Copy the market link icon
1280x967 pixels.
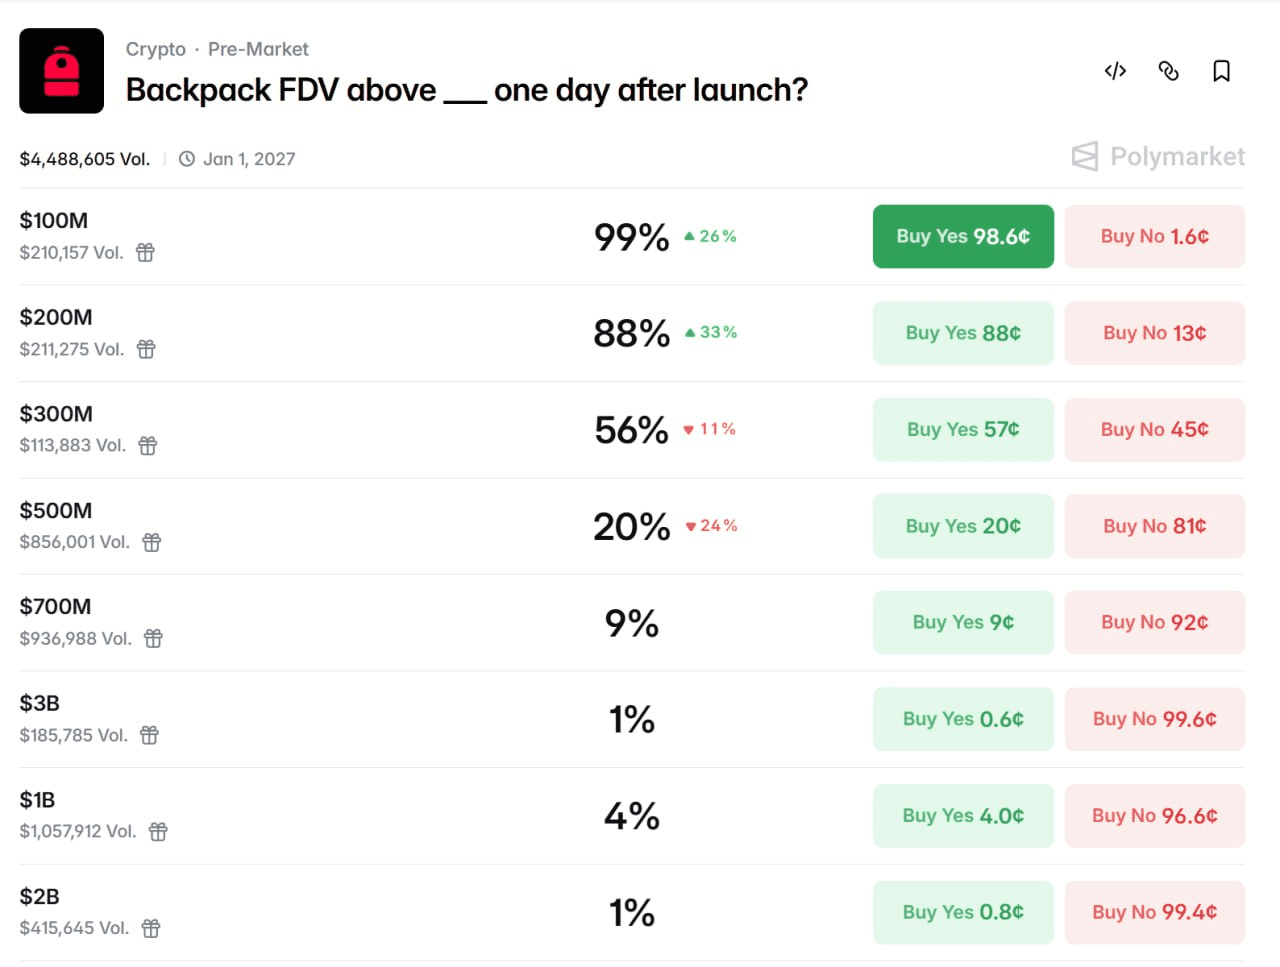[1168, 71]
